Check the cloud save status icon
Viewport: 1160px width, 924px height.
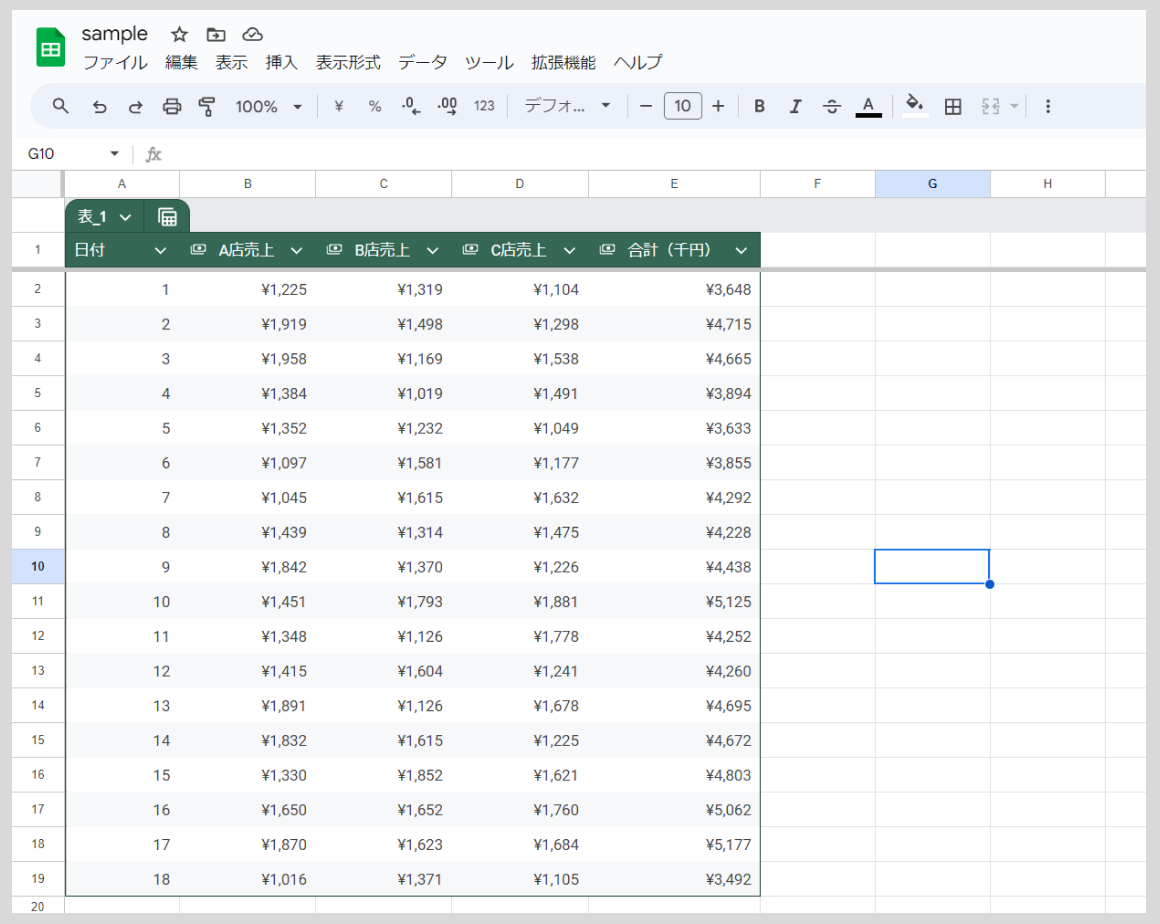click(252, 35)
